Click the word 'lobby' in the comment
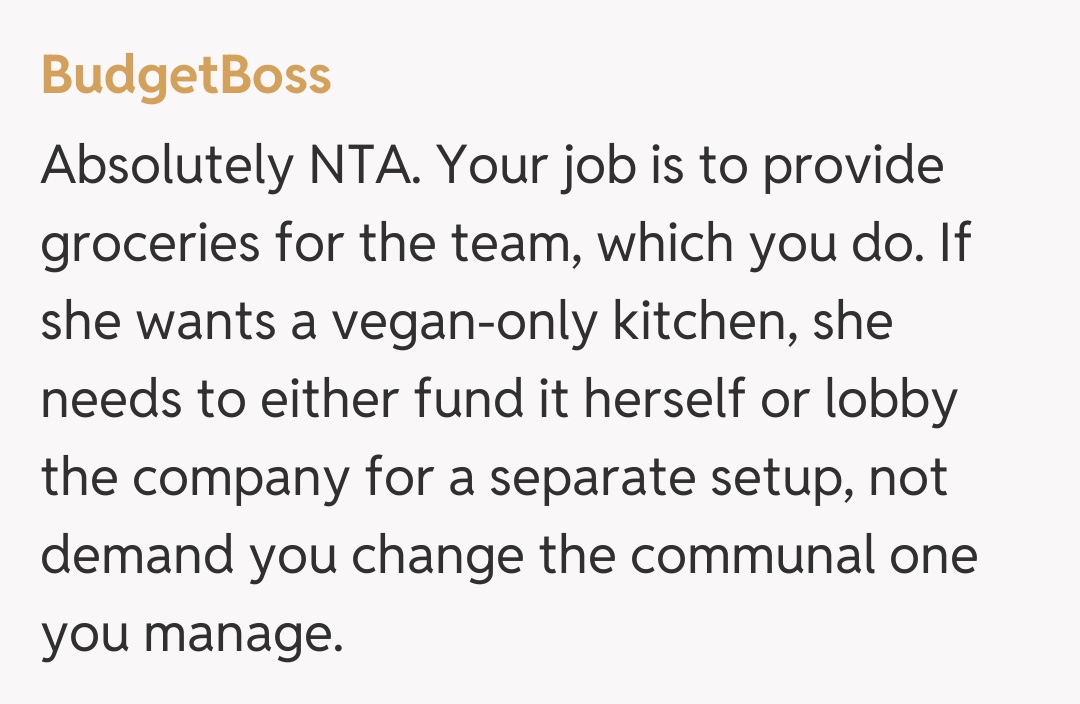This screenshot has width=1080, height=704. pos(890,402)
